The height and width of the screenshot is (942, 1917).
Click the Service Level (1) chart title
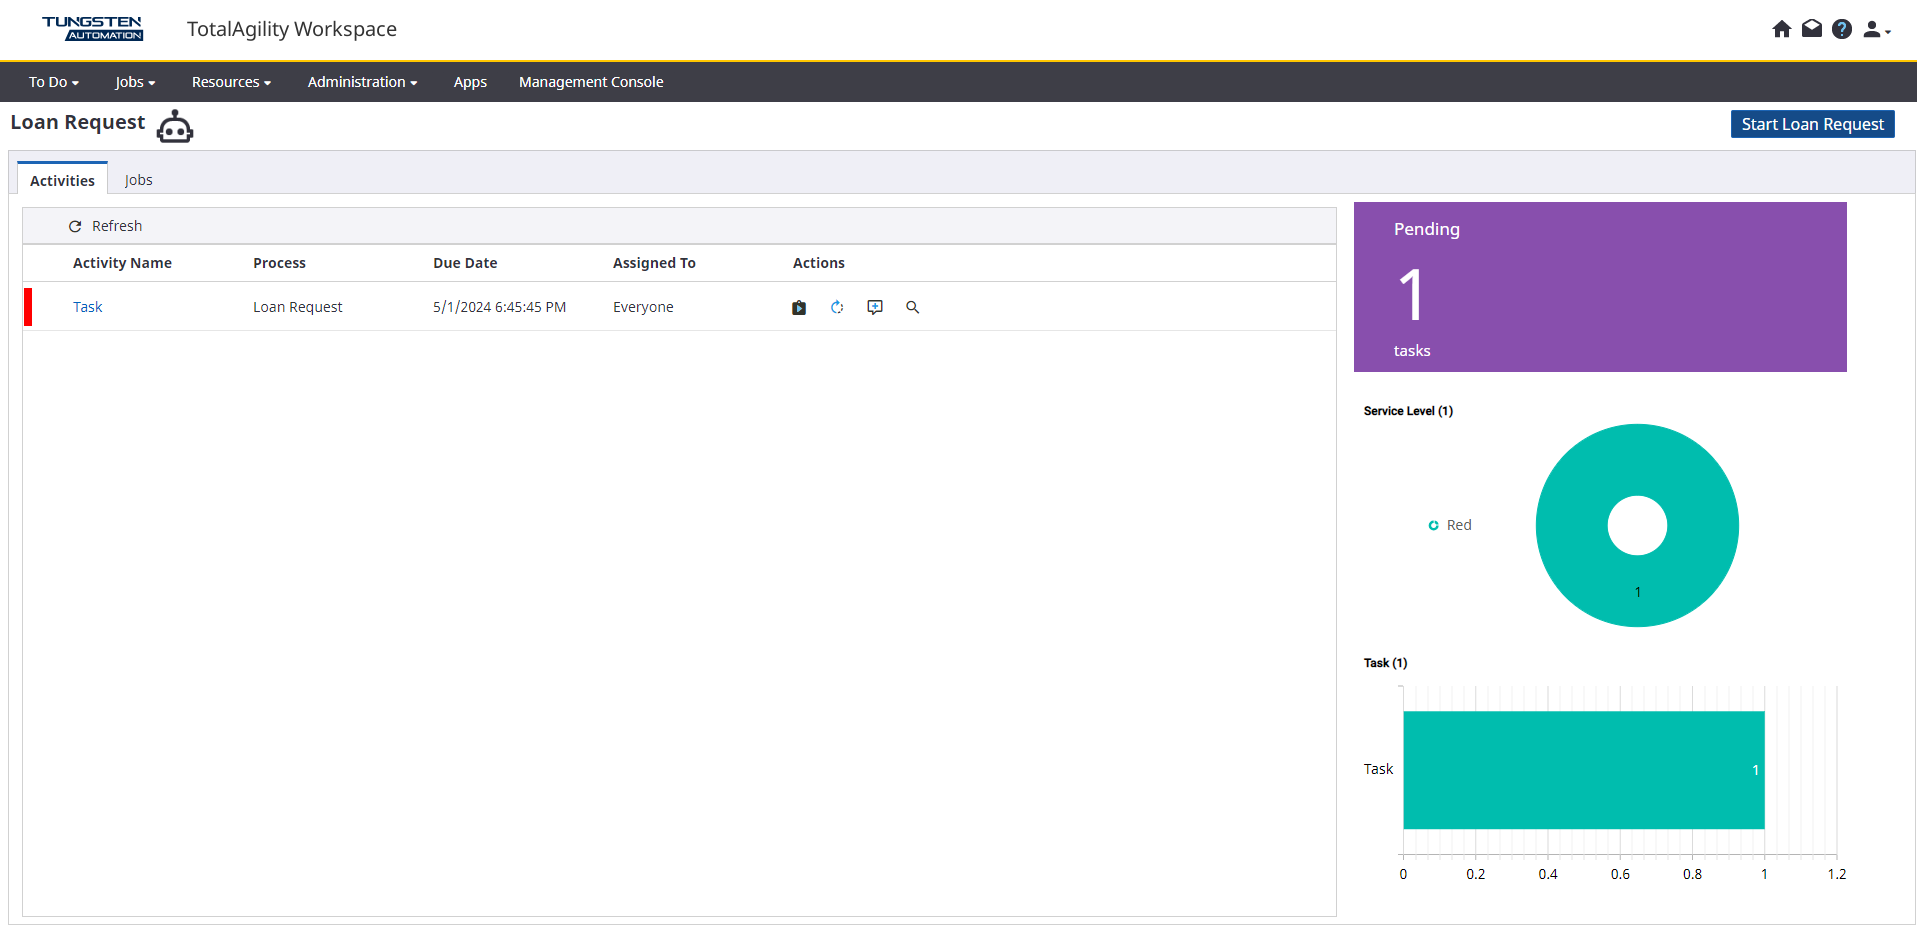(1408, 411)
